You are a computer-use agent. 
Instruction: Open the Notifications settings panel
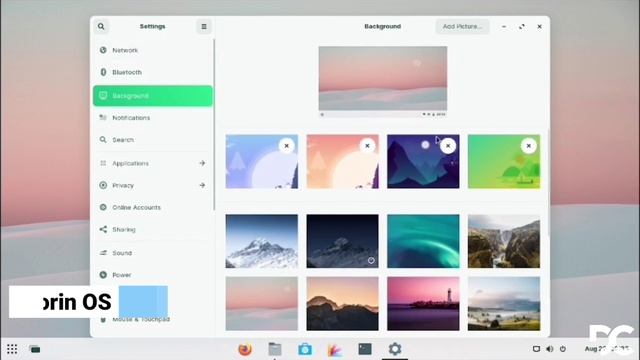coord(152,118)
